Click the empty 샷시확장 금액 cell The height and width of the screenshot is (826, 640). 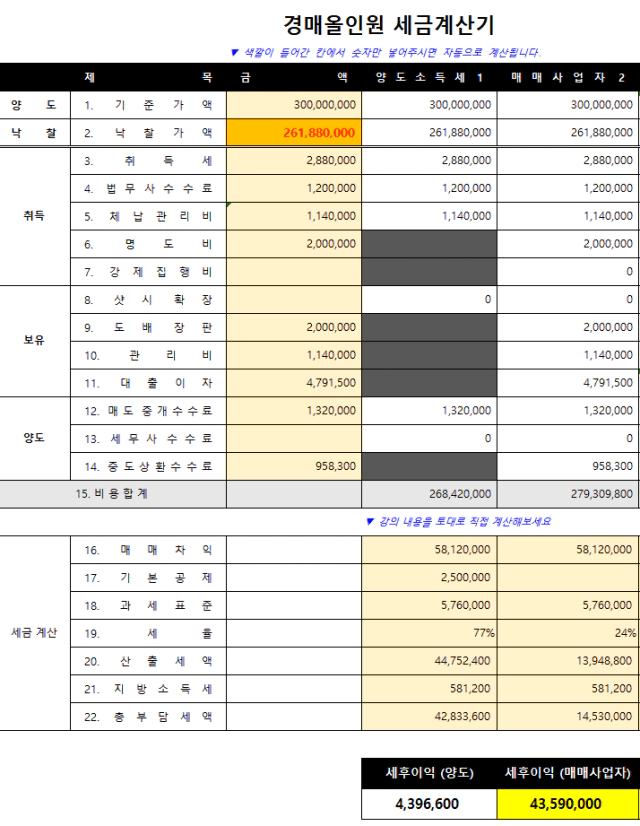(x=294, y=300)
